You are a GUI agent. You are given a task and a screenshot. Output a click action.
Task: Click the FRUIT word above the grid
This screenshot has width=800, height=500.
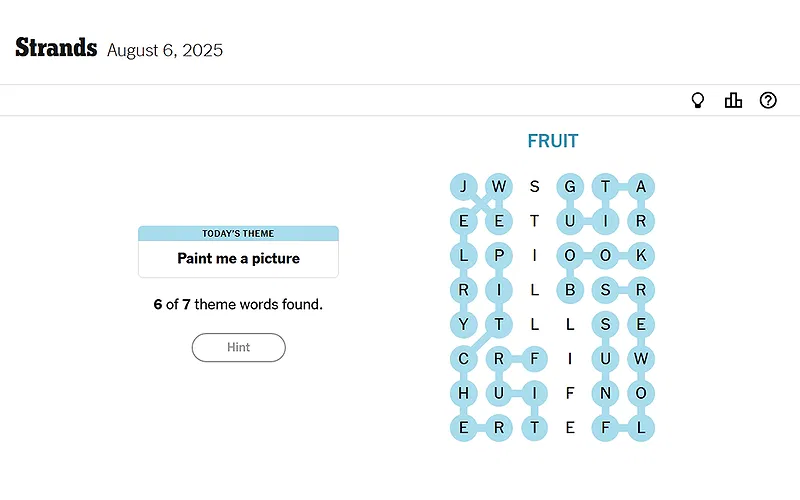(x=553, y=142)
